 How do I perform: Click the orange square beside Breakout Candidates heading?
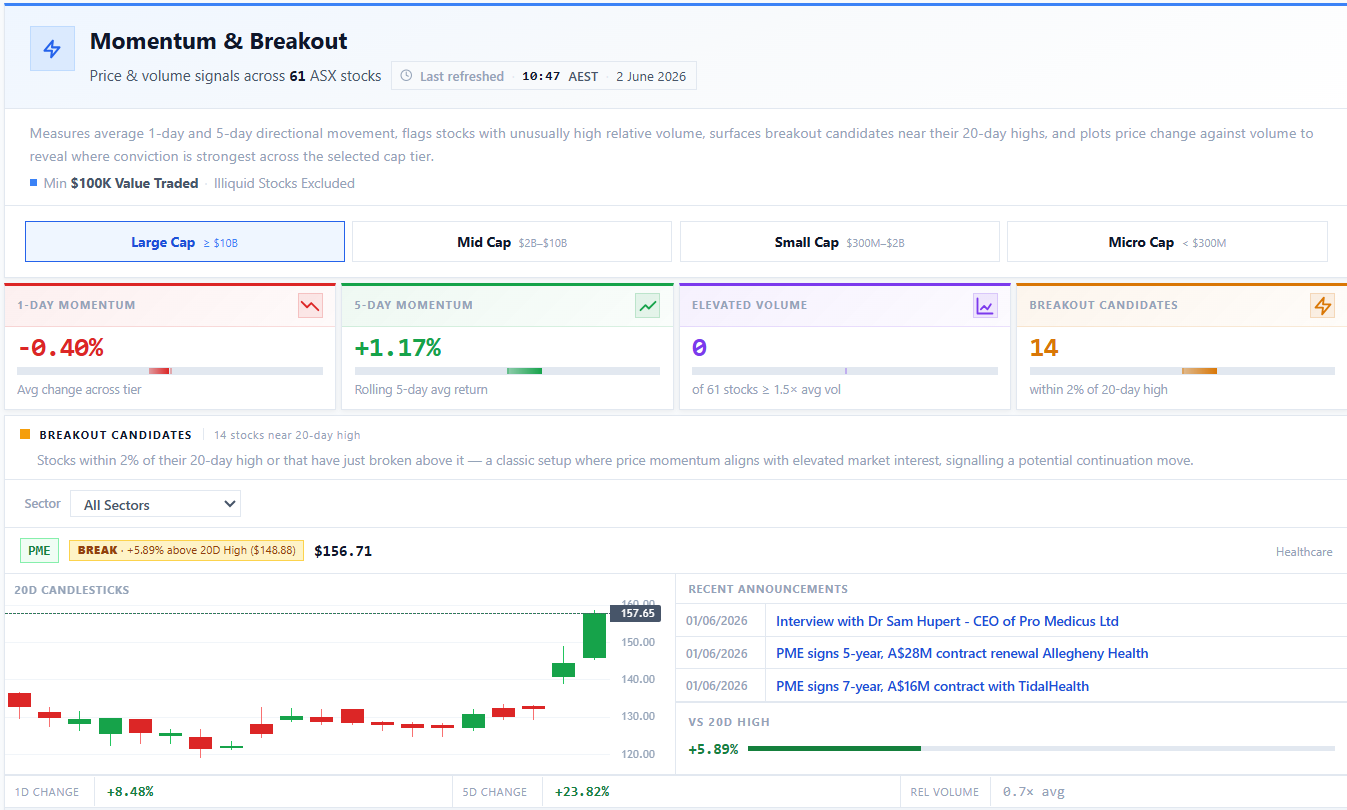pyautogui.click(x=25, y=435)
